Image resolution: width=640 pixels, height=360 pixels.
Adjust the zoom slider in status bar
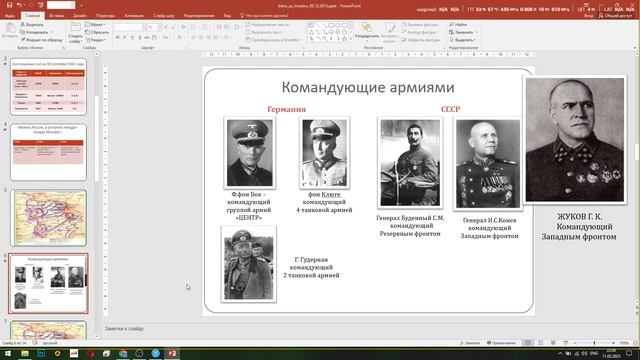594,343
